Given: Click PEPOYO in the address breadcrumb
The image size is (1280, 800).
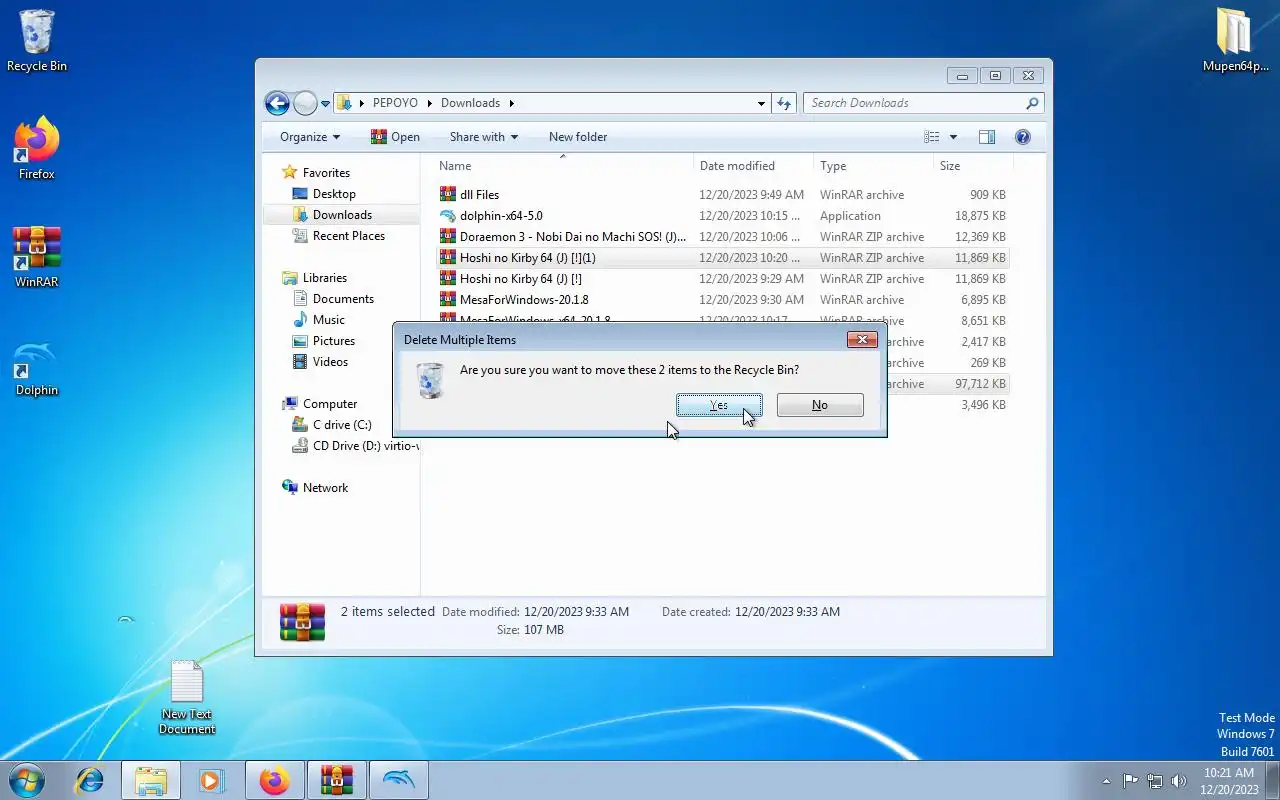Looking at the screenshot, I should coord(396,103).
